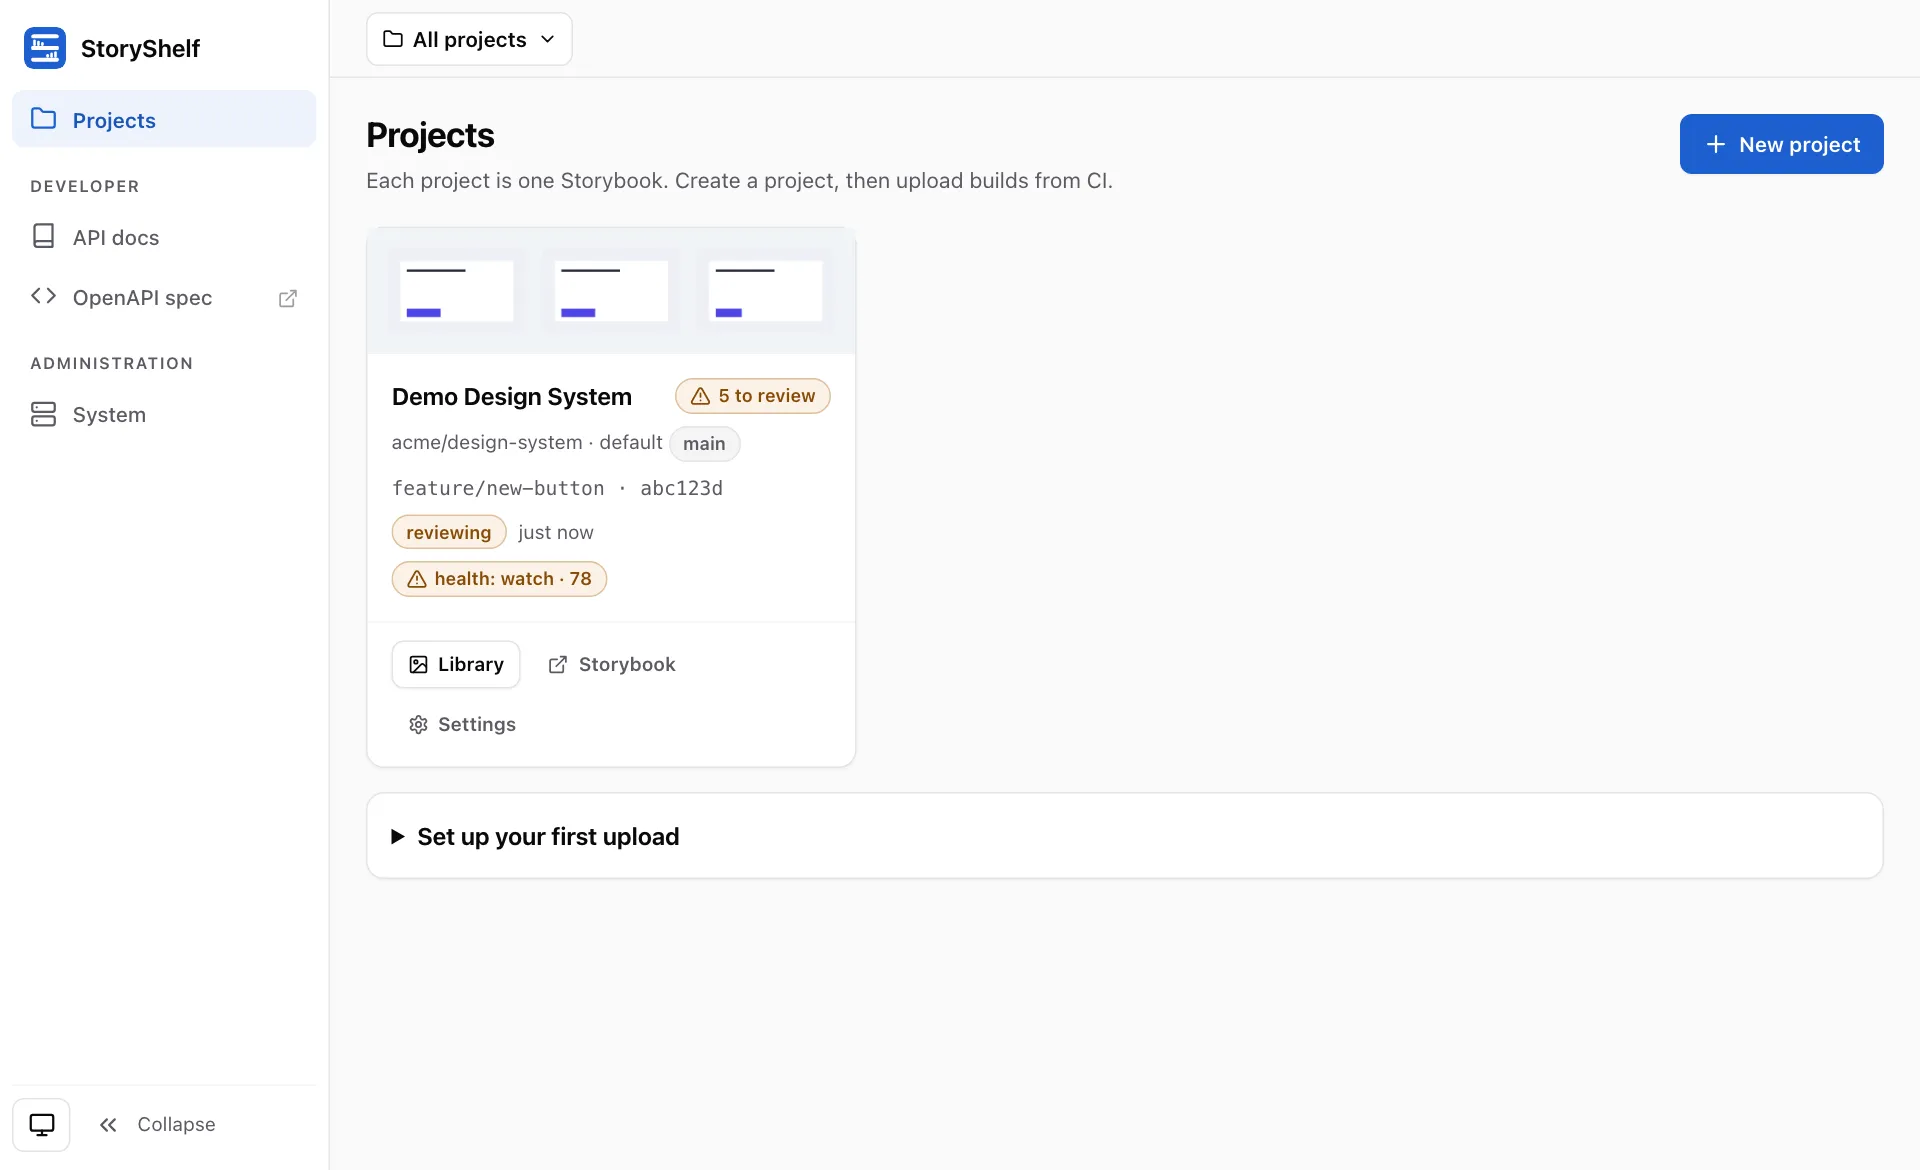Open Projects in the sidebar
This screenshot has height=1170, width=1920.
click(164, 120)
